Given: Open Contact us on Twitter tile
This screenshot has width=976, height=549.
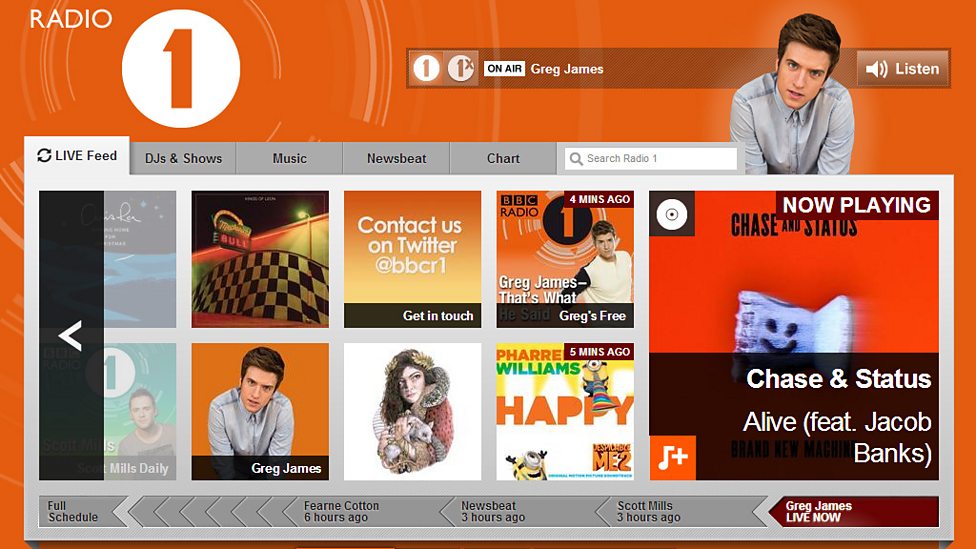Looking at the screenshot, I should (413, 259).
